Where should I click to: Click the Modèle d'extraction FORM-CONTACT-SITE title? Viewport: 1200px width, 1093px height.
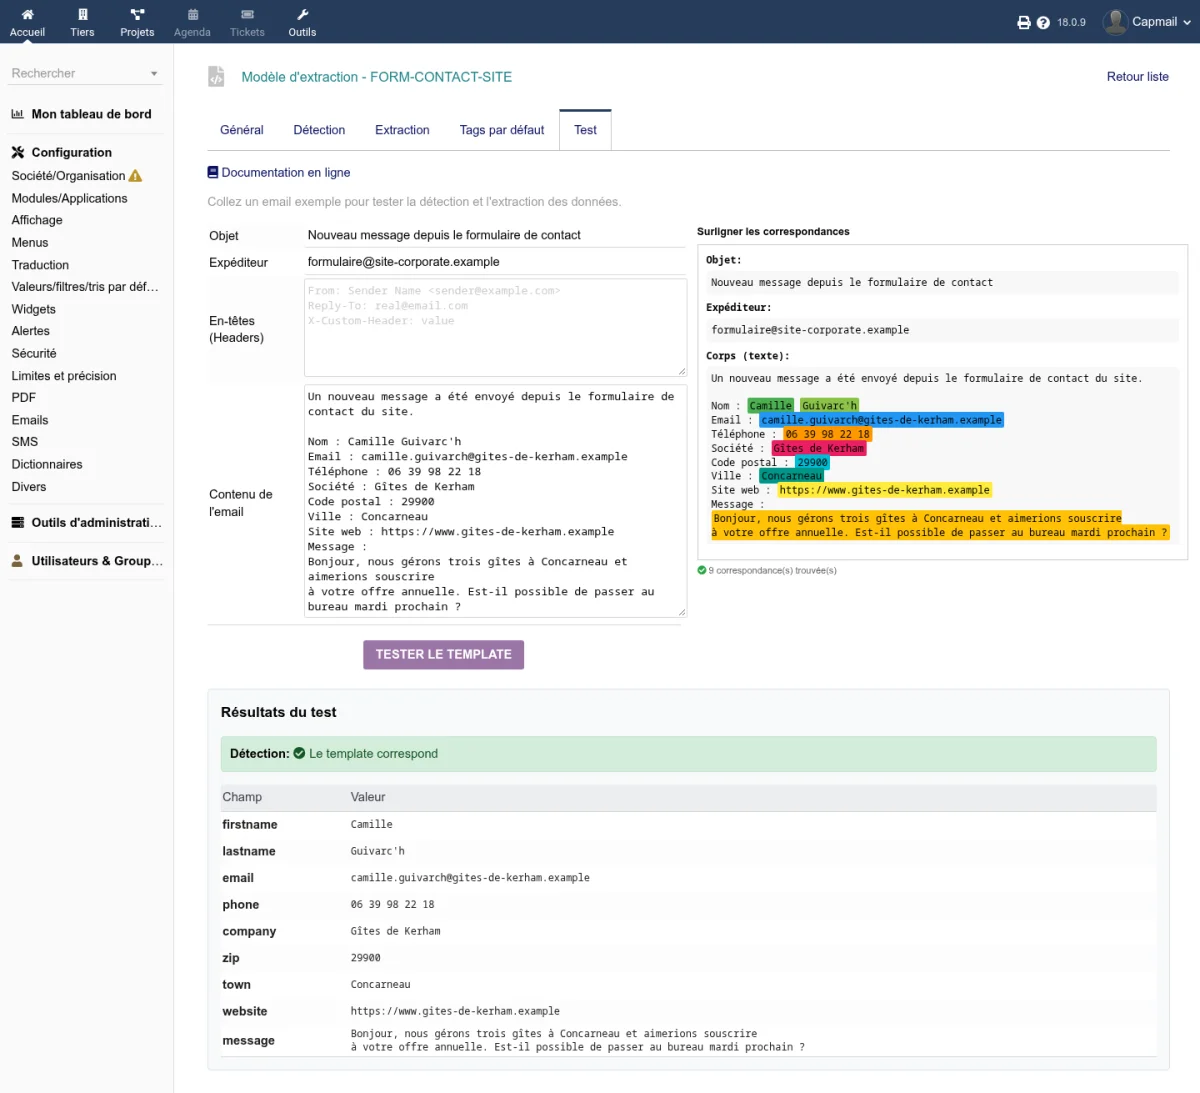pyautogui.click(x=377, y=77)
